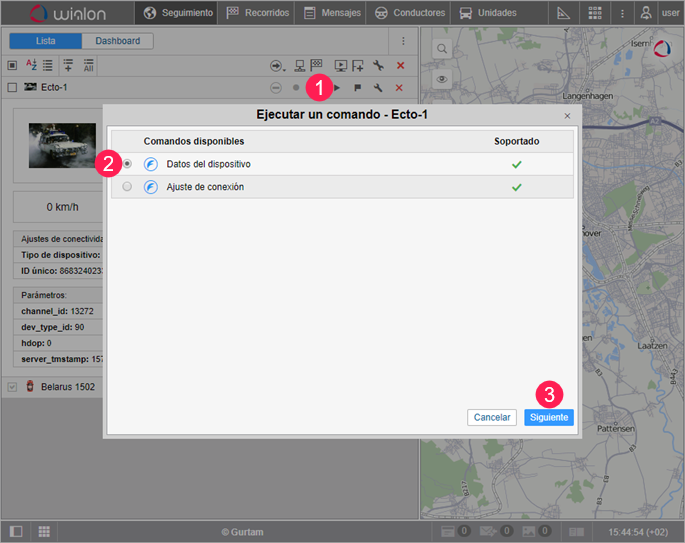Screen dimensions: 685x543
Task: Click the eye visible layers icon on map
Action: tap(441, 79)
